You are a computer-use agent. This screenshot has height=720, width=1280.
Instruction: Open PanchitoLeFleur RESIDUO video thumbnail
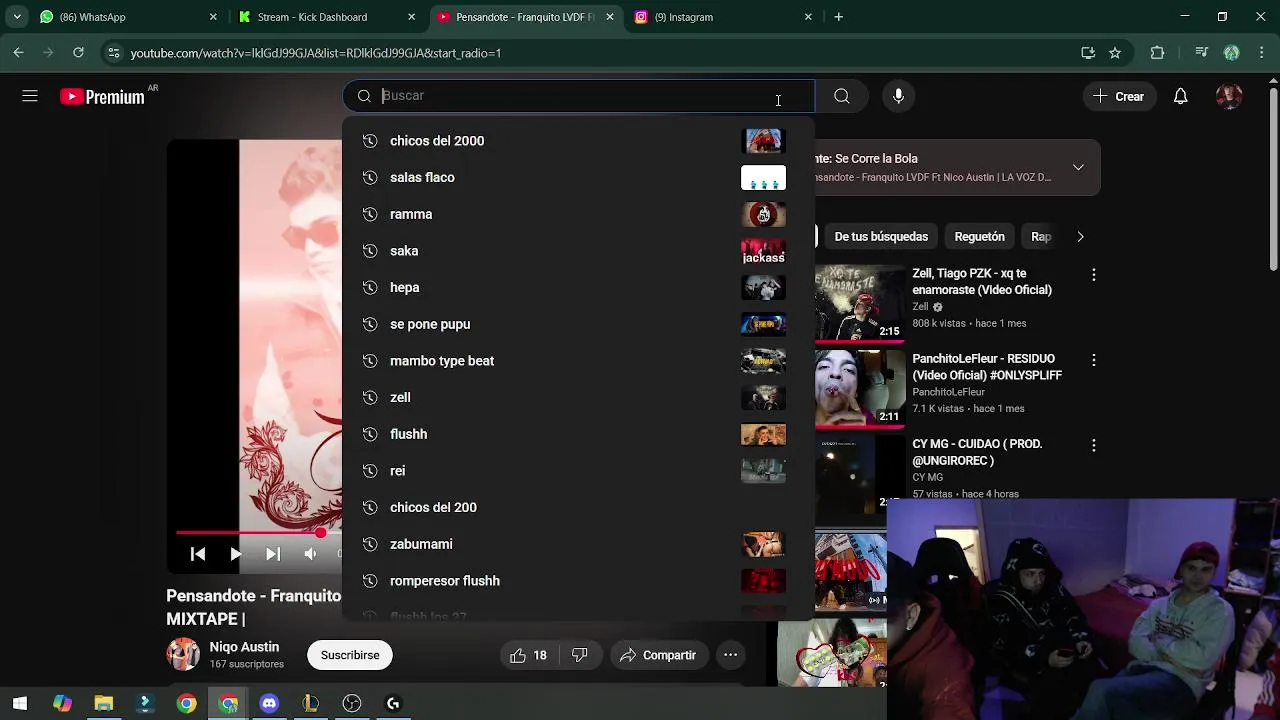point(860,388)
